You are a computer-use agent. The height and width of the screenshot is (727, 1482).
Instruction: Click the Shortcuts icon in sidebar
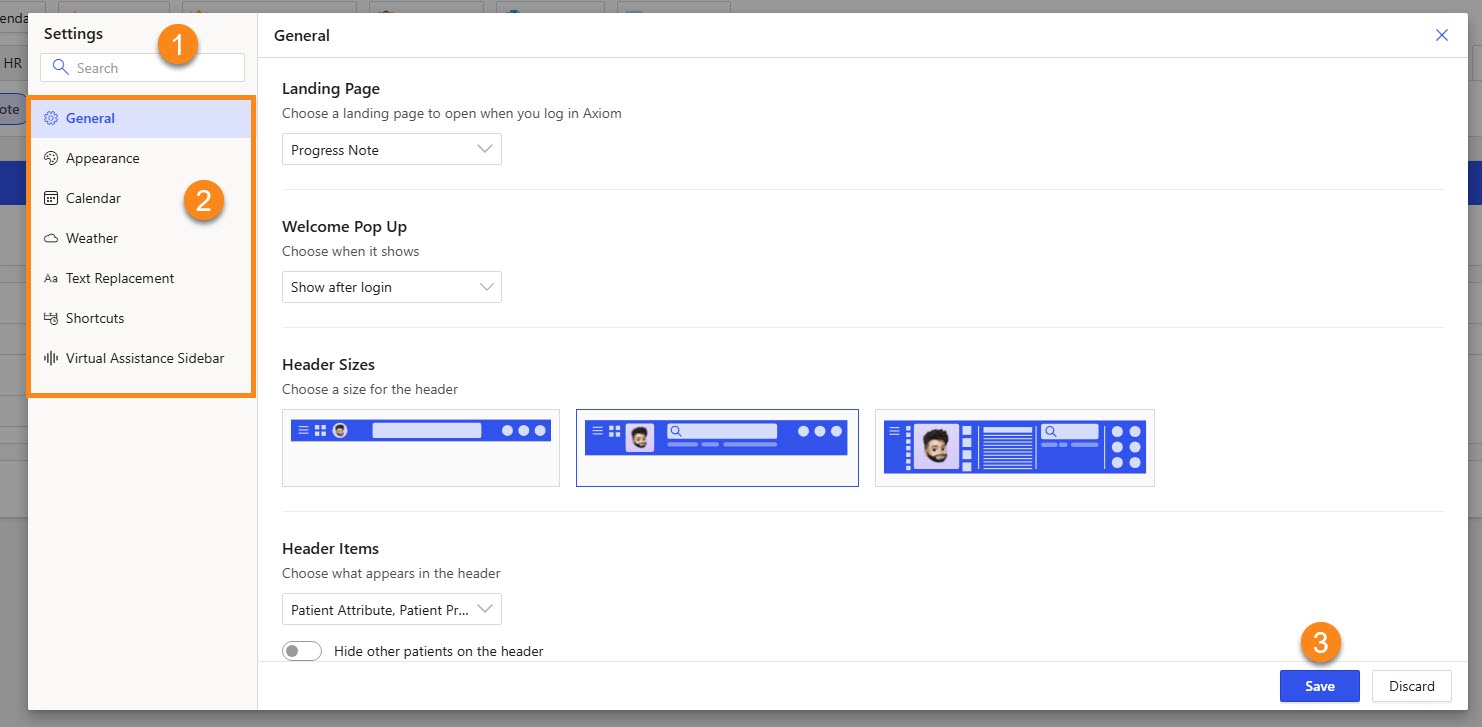click(51, 318)
